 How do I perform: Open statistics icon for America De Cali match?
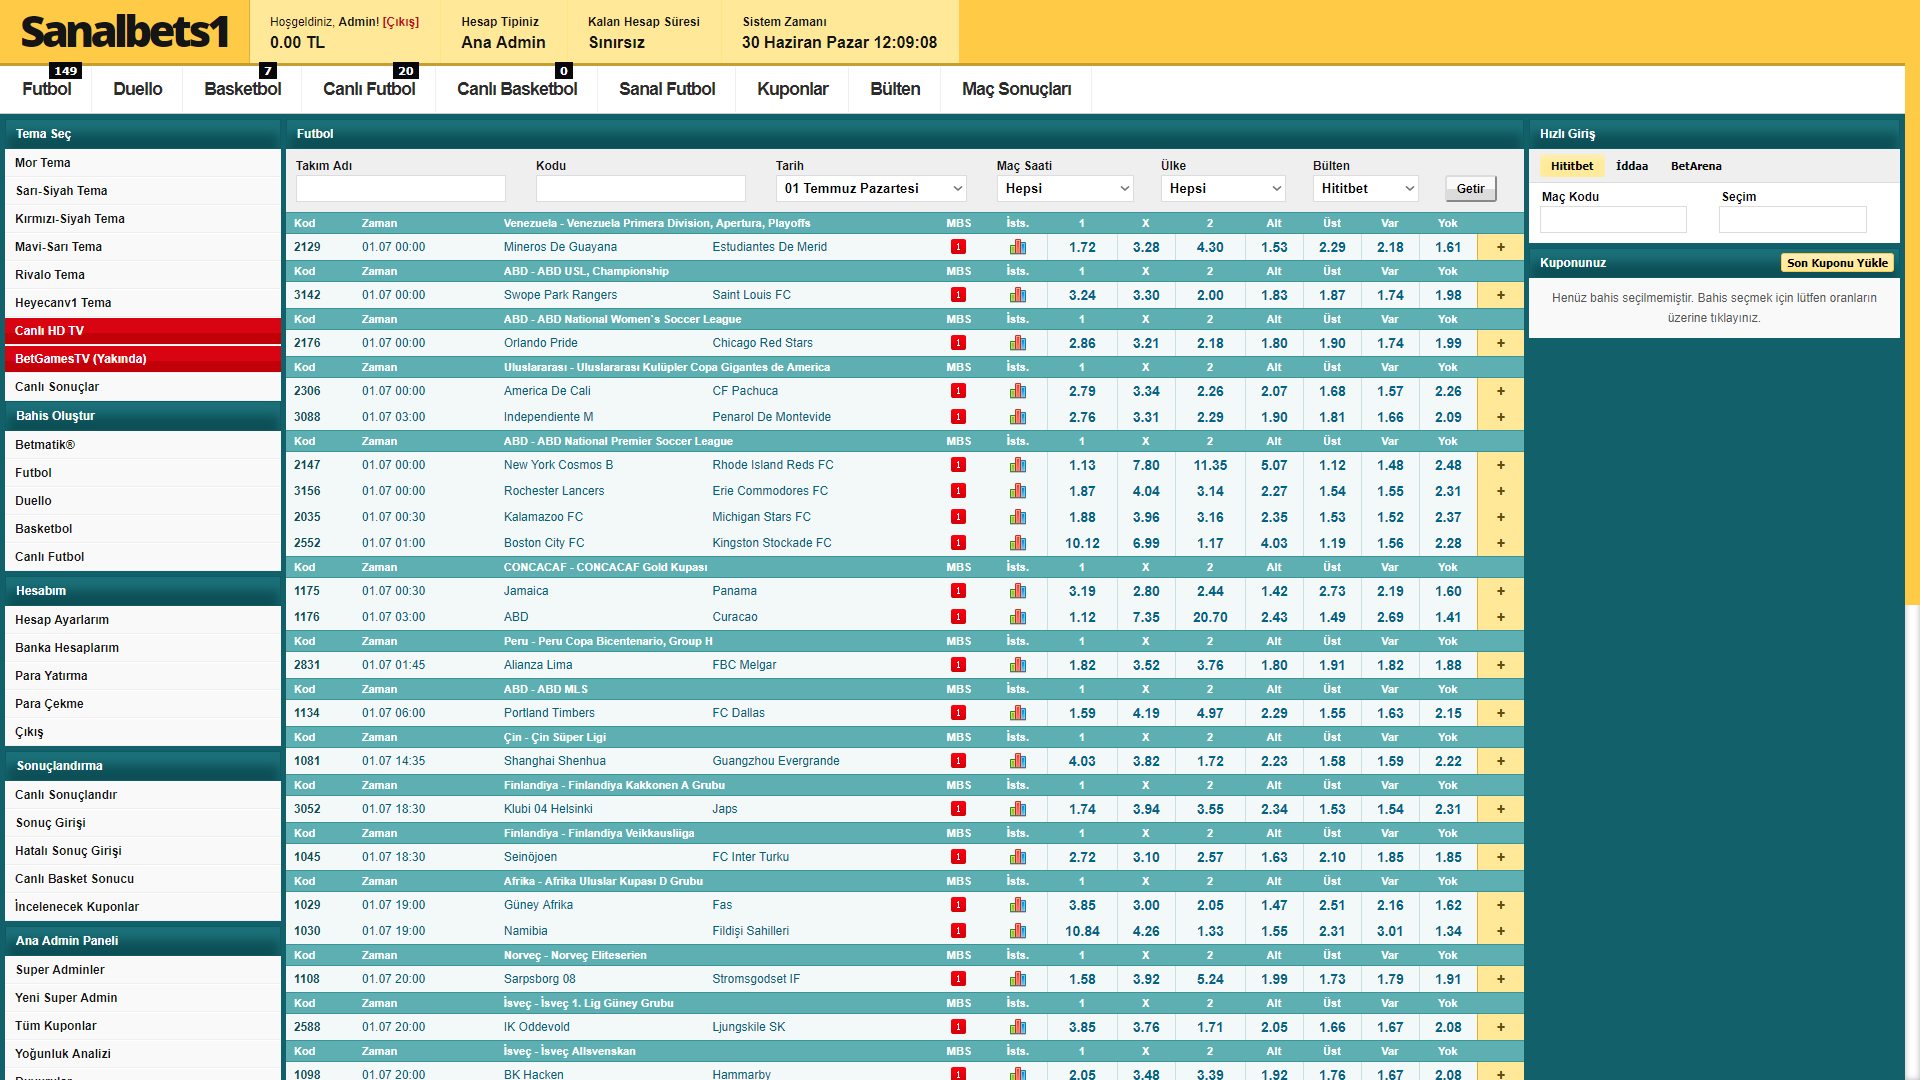(1018, 391)
